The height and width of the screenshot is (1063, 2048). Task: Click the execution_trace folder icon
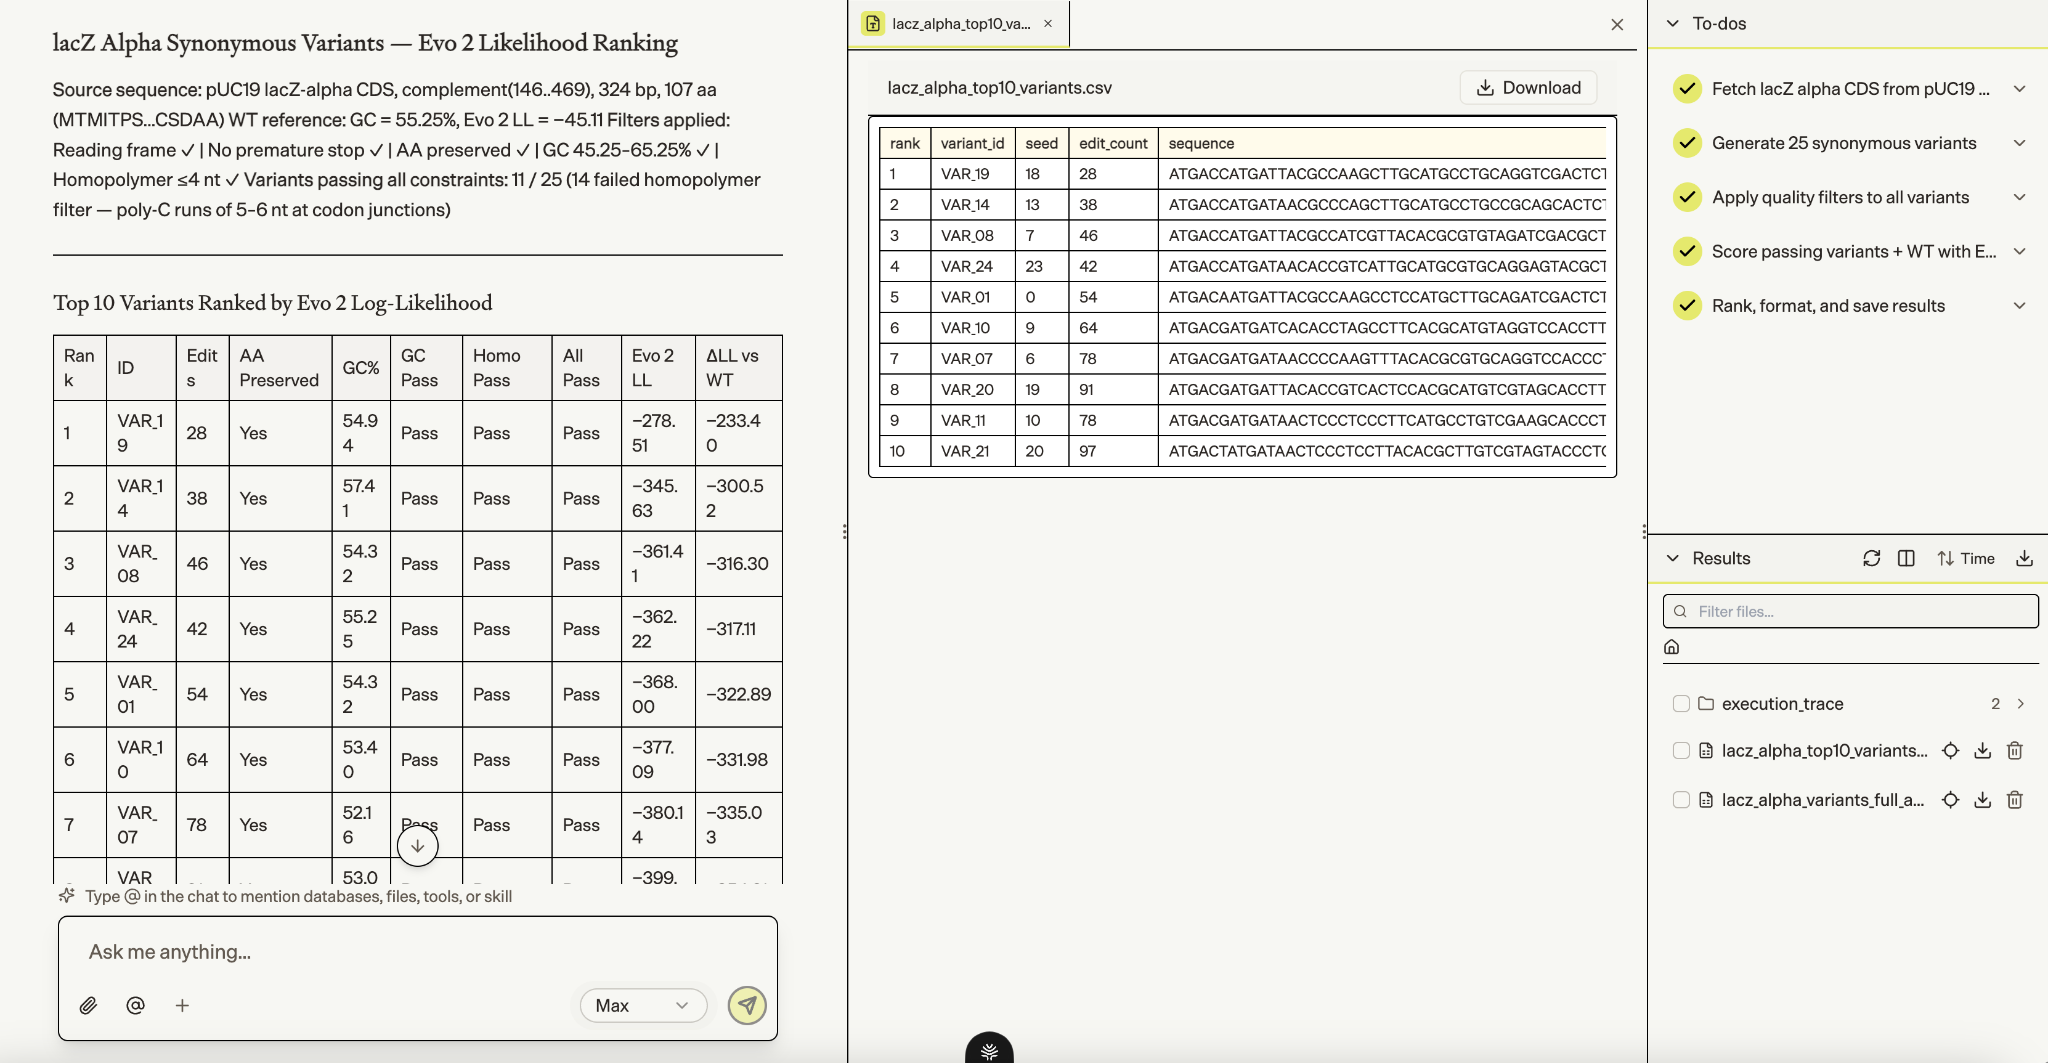point(1706,703)
